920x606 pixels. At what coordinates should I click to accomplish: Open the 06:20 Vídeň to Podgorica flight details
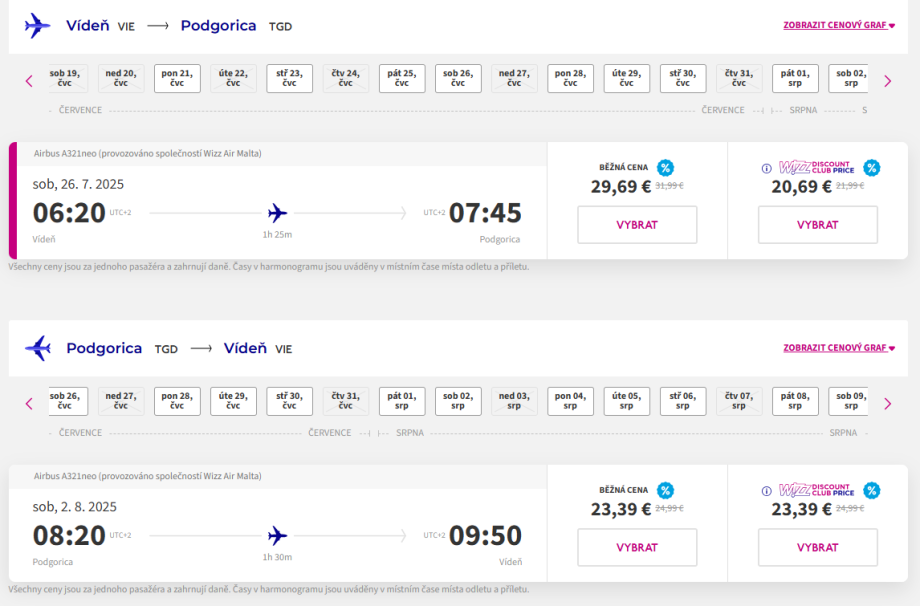(x=277, y=213)
